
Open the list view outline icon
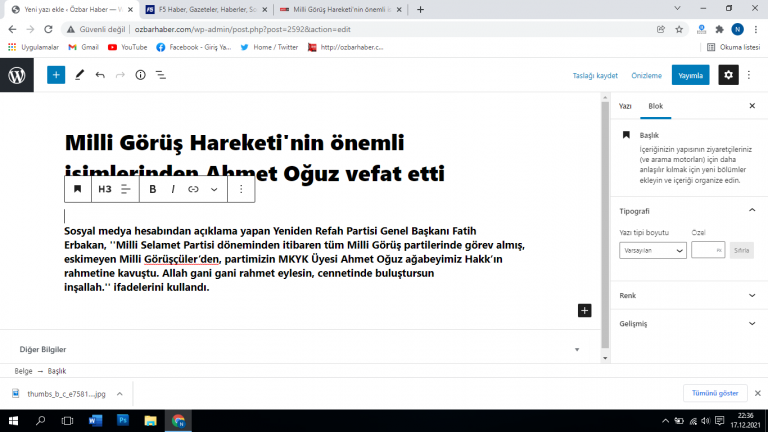(161, 75)
